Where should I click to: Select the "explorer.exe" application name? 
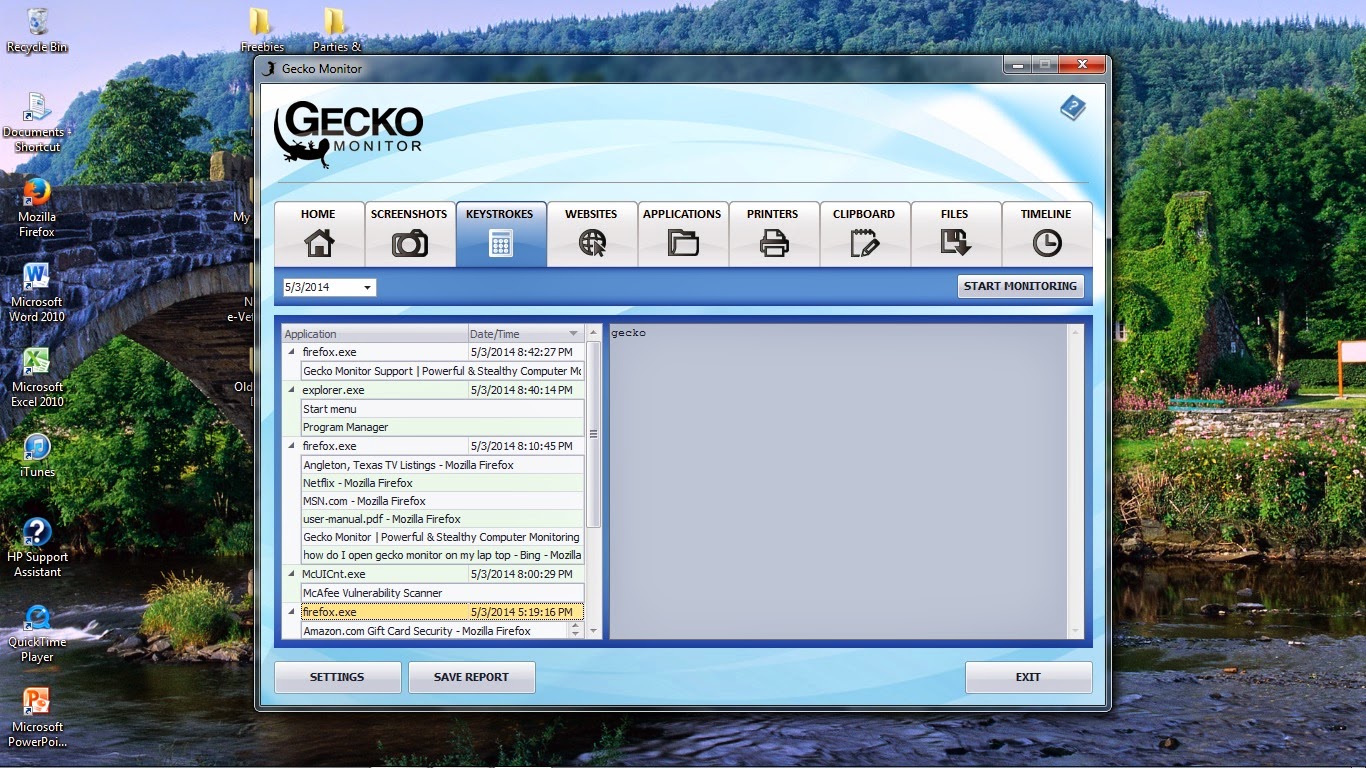(333, 390)
